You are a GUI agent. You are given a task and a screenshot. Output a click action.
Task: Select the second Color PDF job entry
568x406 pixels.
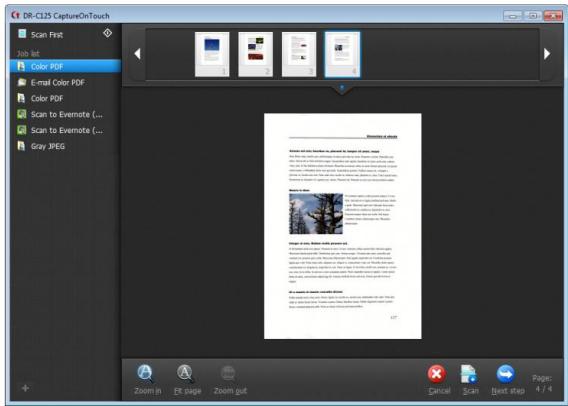tap(65, 99)
